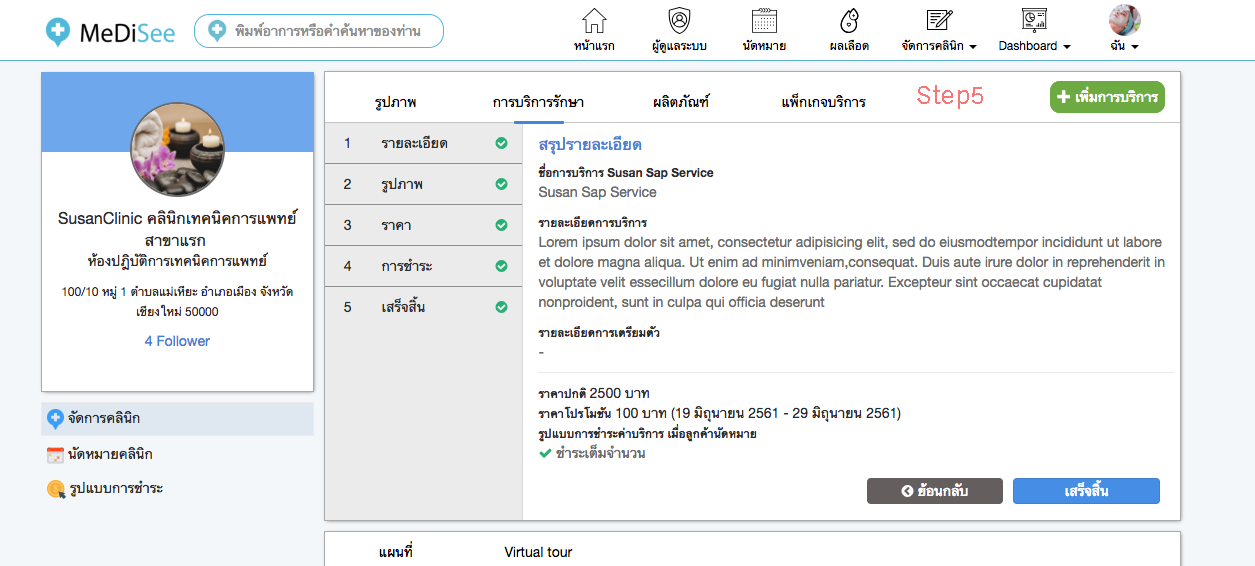Open the user profile dropdown (ฉัน)

coord(1124,46)
